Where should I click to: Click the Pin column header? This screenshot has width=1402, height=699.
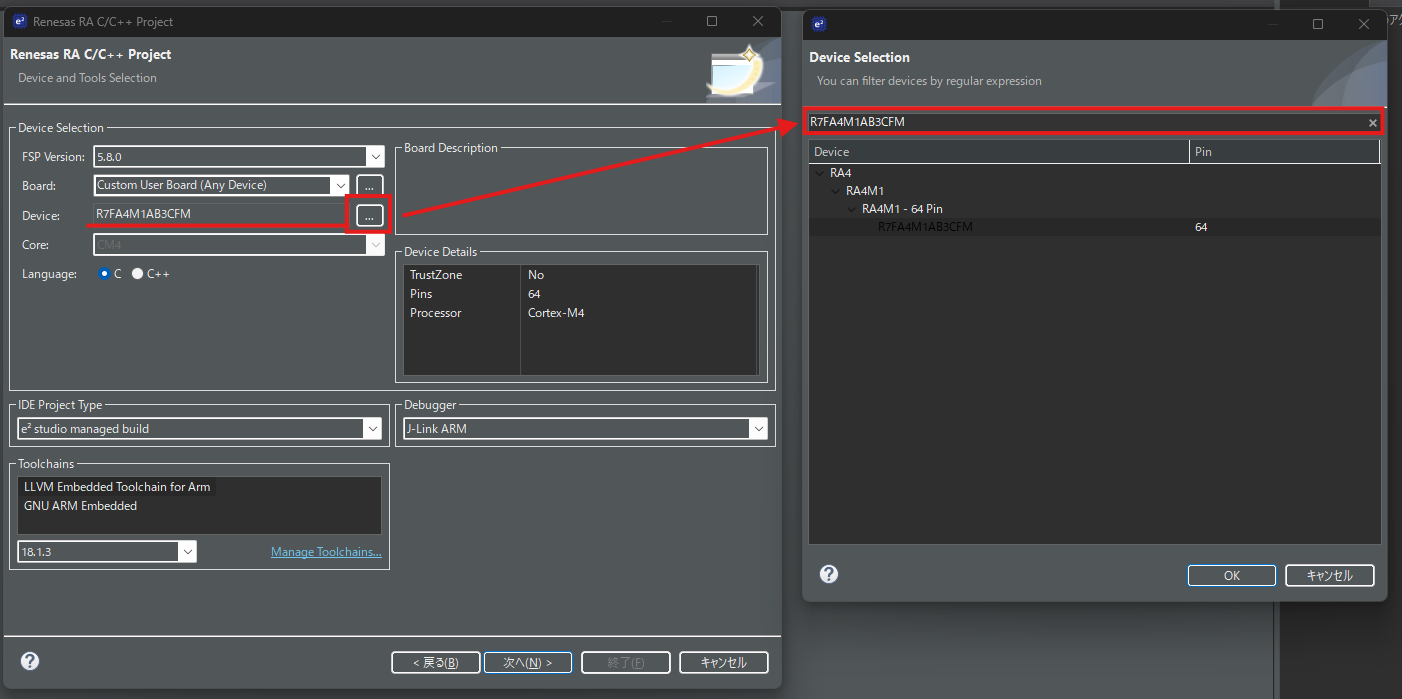click(x=1284, y=152)
